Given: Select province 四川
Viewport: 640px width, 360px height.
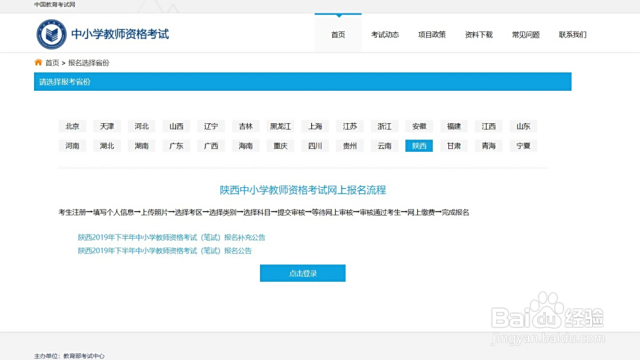Looking at the screenshot, I should [315, 146].
